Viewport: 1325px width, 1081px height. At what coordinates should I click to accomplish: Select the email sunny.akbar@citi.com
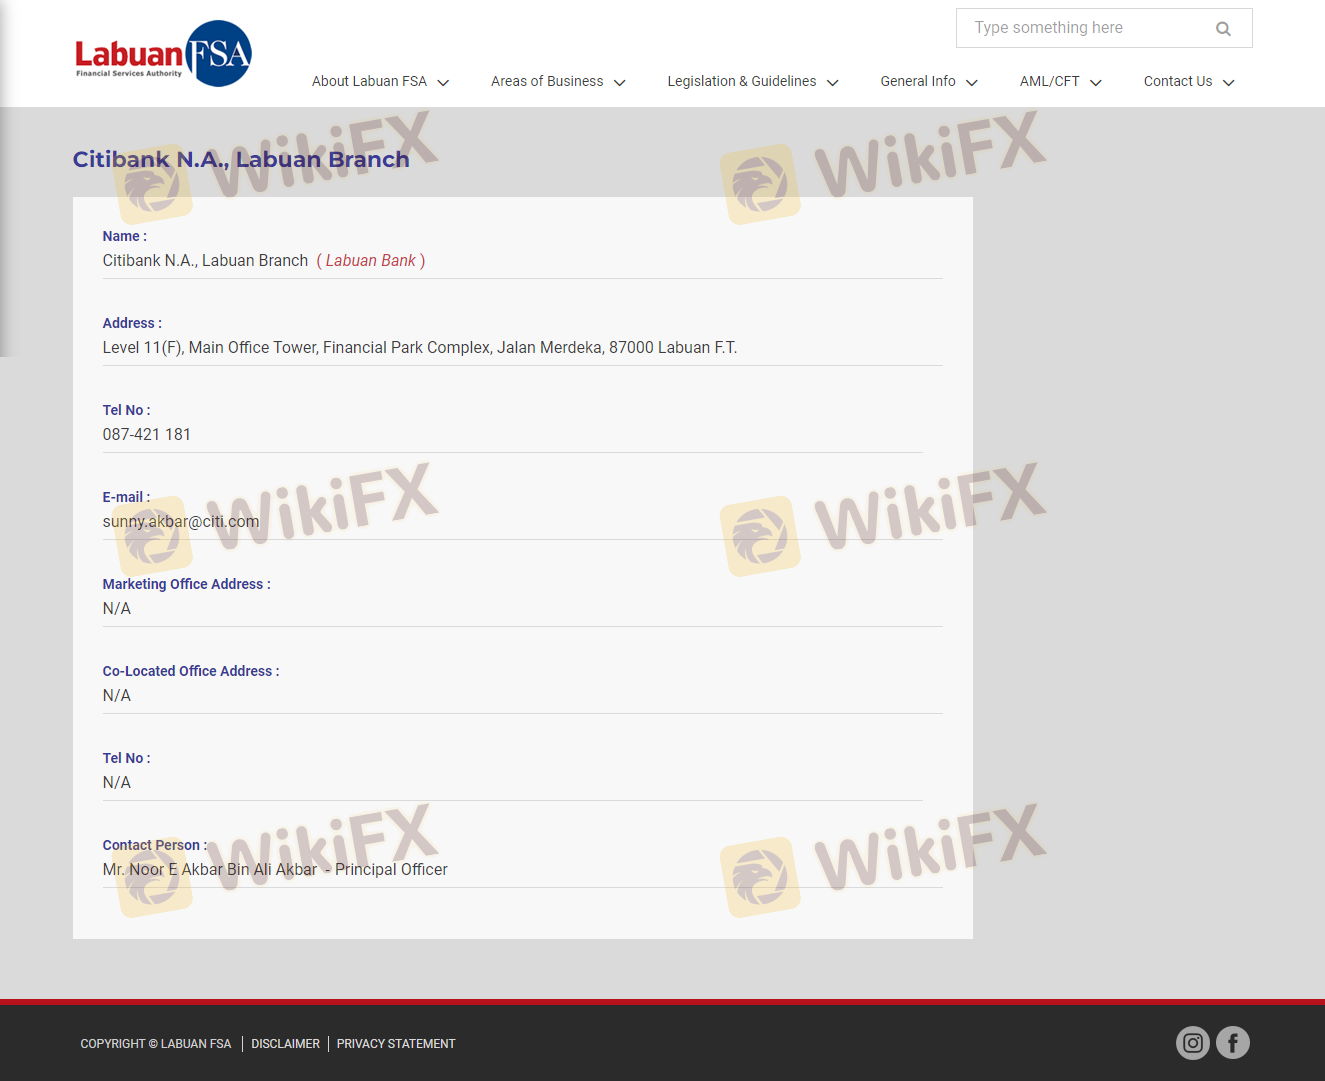[181, 521]
